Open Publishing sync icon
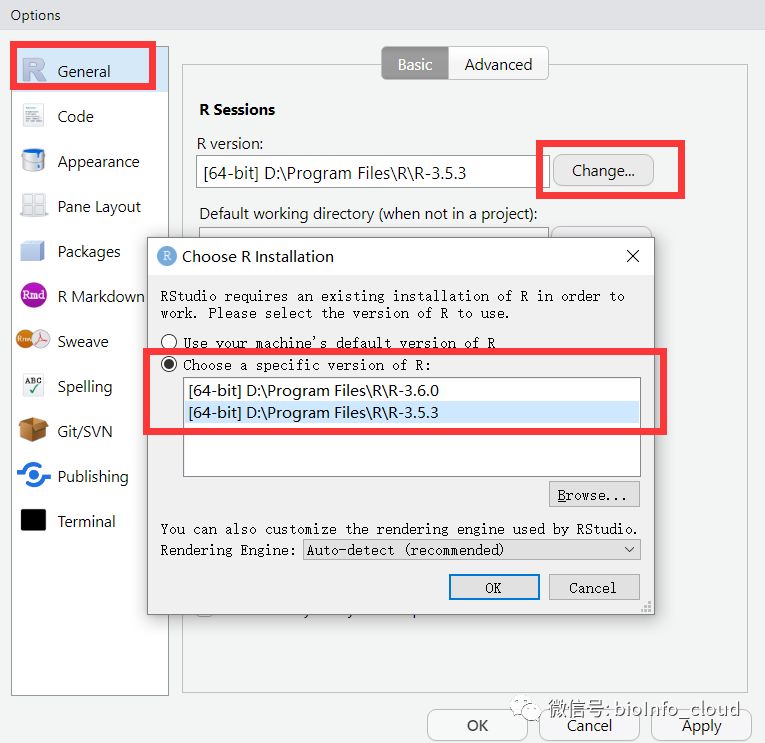The image size is (765, 743). click(33, 475)
